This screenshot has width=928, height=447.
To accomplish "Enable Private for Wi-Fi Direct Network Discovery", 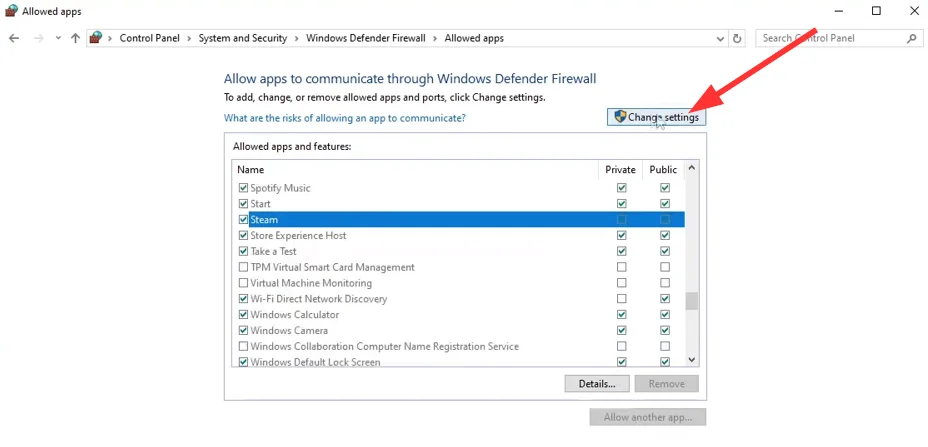I will [621, 298].
